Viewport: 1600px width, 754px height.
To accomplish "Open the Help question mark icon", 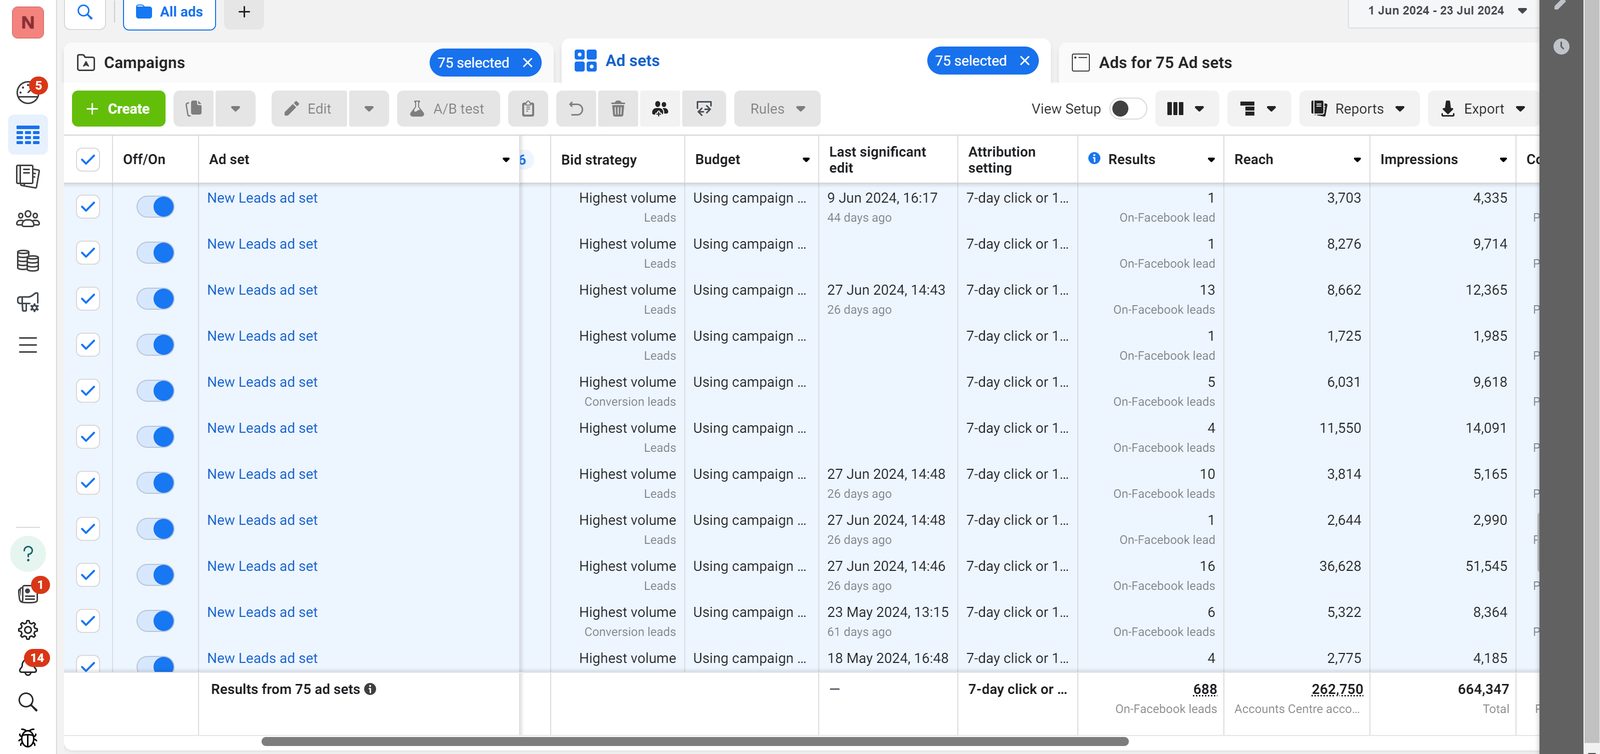I will [x=28, y=553].
